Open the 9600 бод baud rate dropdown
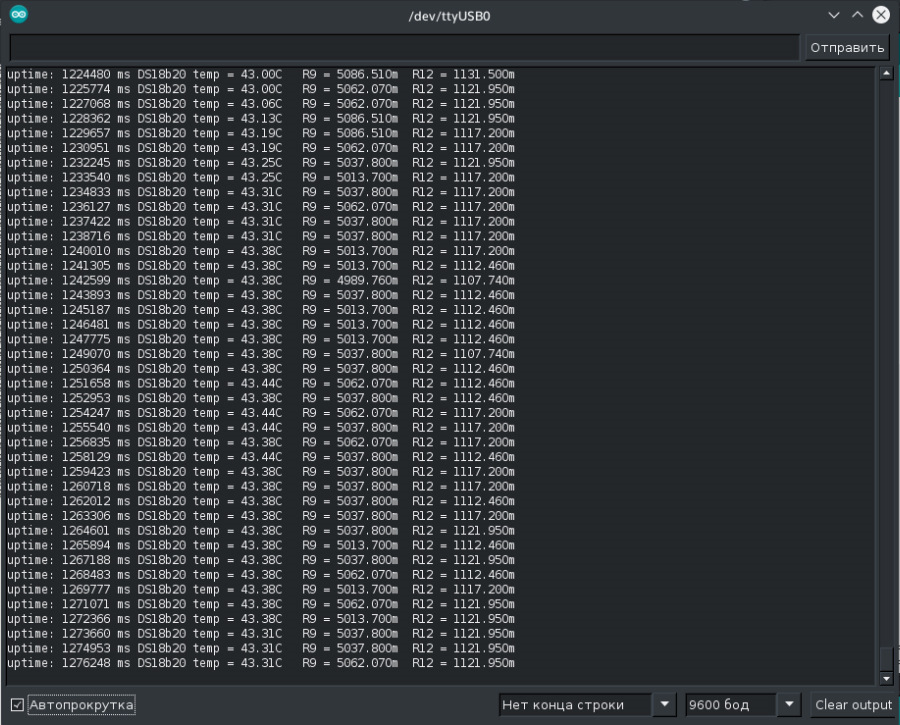Image resolution: width=900 pixels, height=725 pixels. coord(743,704)
